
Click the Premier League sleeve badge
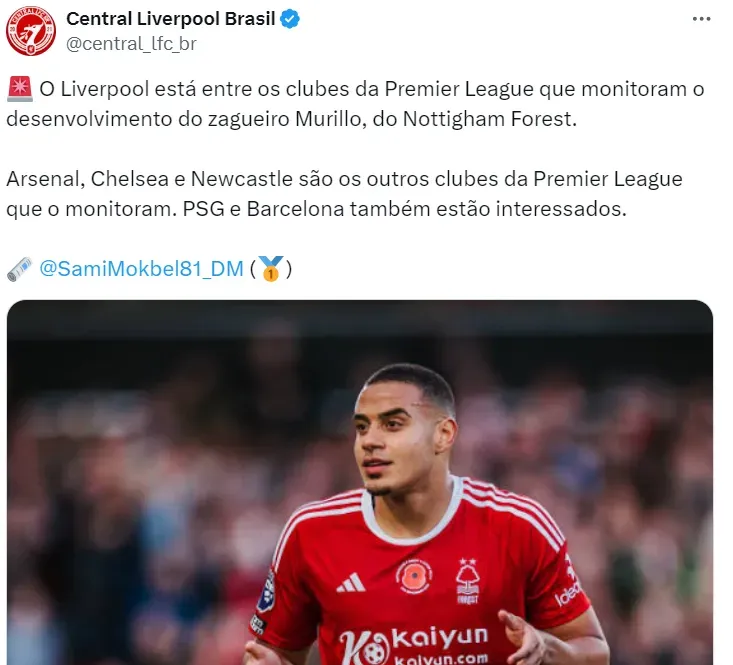click(x=267, y=593)
